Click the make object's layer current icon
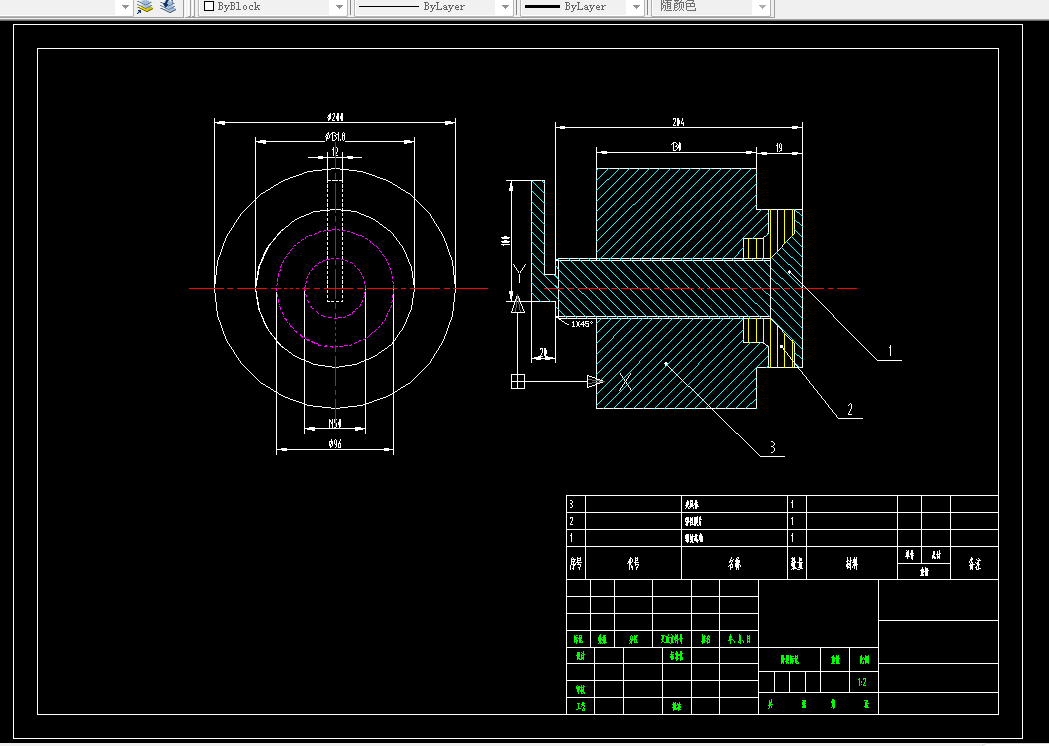This screenshot has height=746, width=1049. tap(145, 7)
